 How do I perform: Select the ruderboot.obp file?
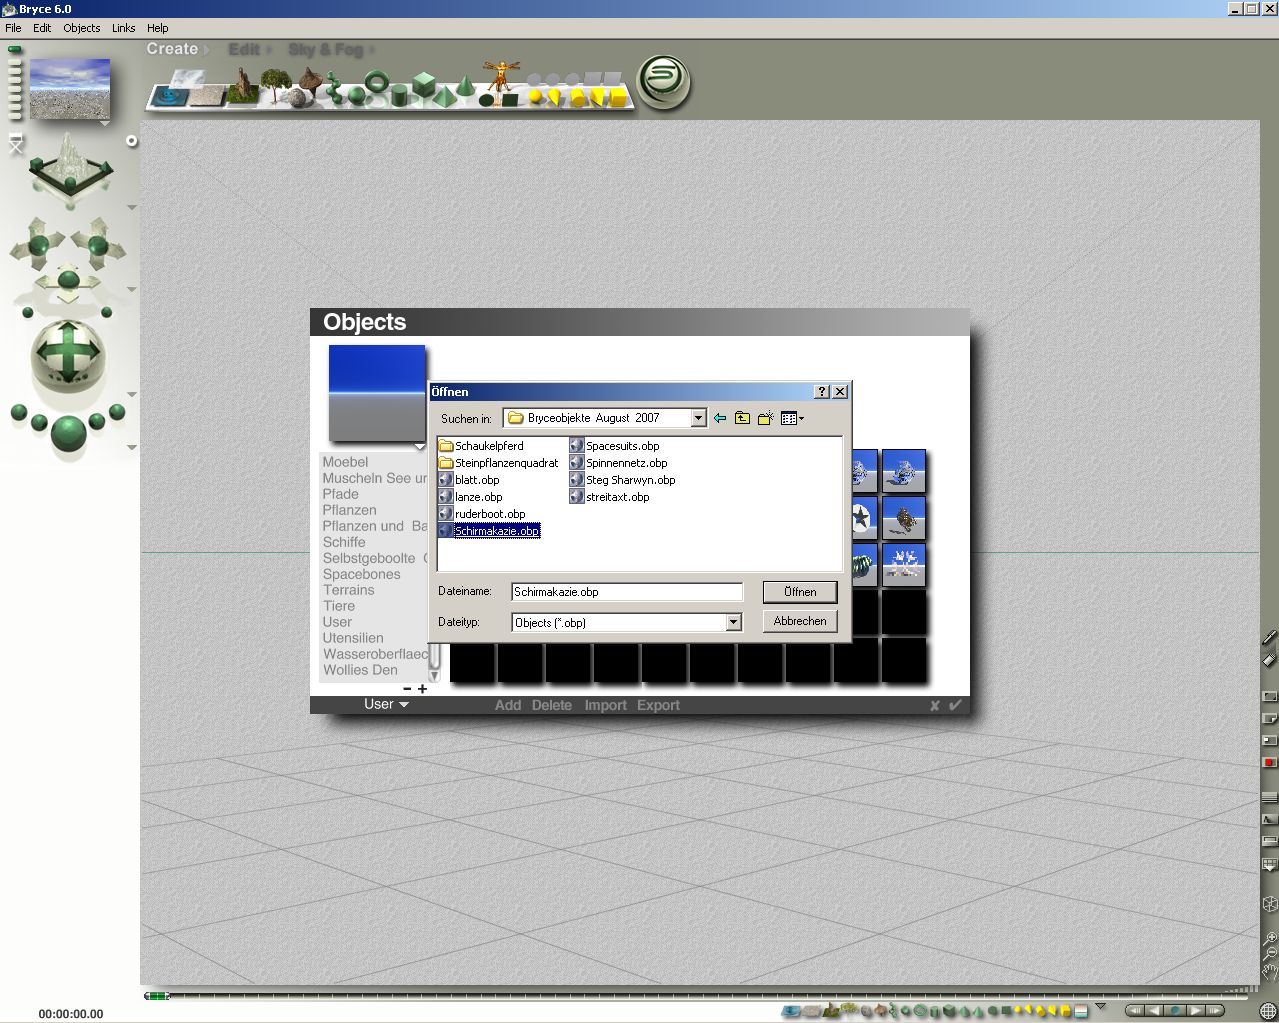pos(482,514)
